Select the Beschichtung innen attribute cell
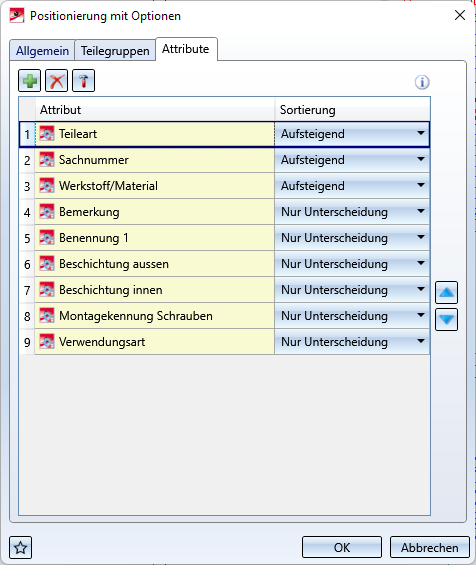The image size is (476, 565). 155,289
